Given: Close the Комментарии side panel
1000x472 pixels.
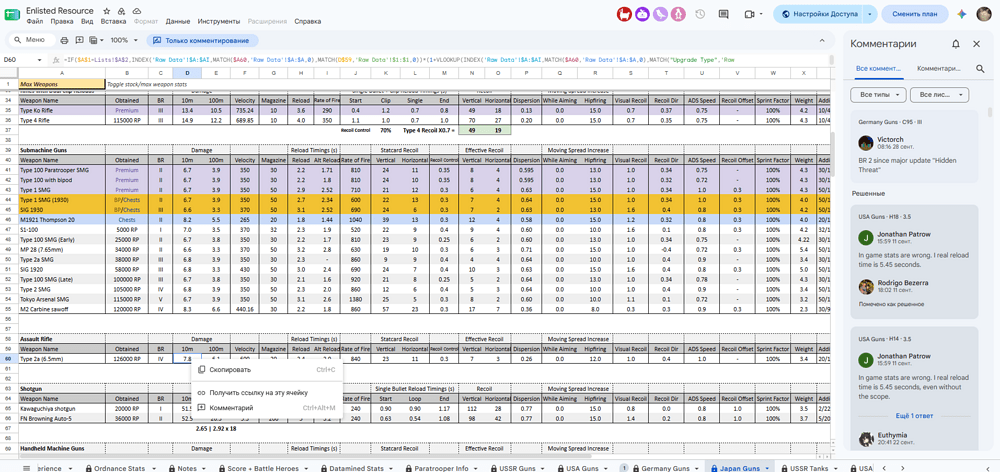Looking at the screenshot, I should tap(976, 44).
